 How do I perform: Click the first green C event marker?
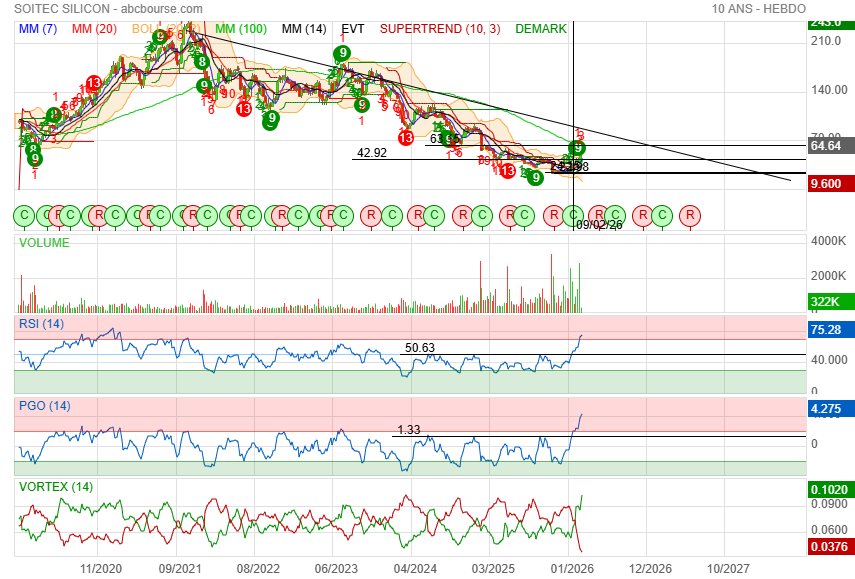(x=25, y=214)
